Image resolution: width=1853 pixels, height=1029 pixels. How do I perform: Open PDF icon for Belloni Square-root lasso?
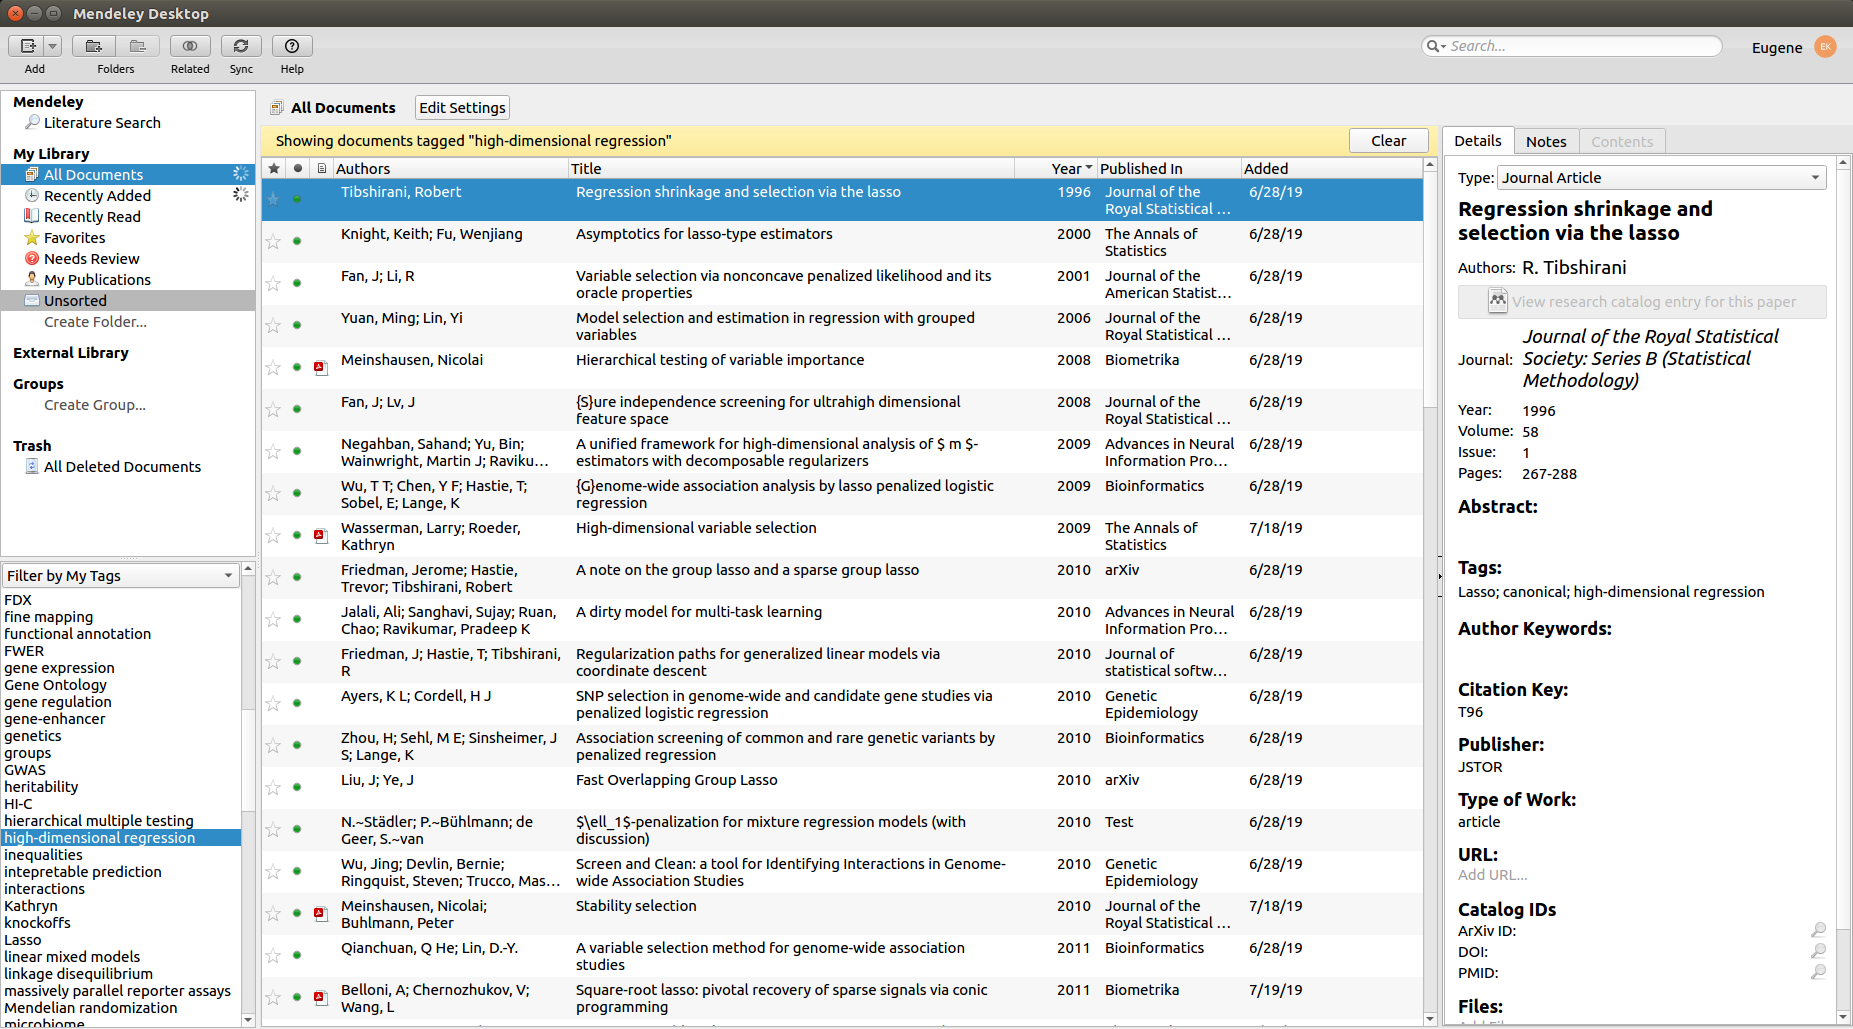[x=320, y=997]
